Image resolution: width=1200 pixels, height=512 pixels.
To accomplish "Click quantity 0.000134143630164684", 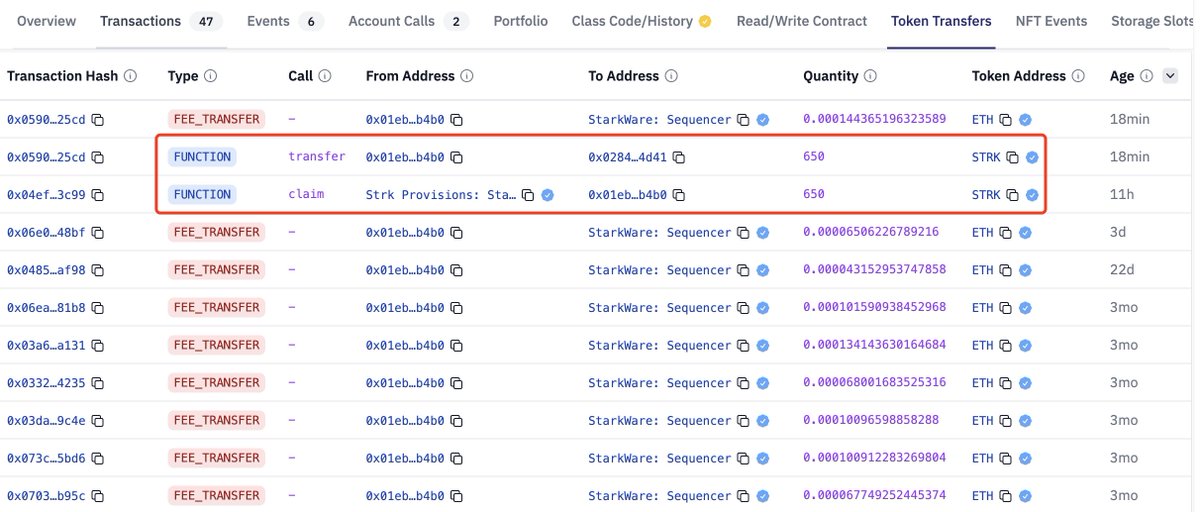I will pyautogui.click(x=875, y=346).
